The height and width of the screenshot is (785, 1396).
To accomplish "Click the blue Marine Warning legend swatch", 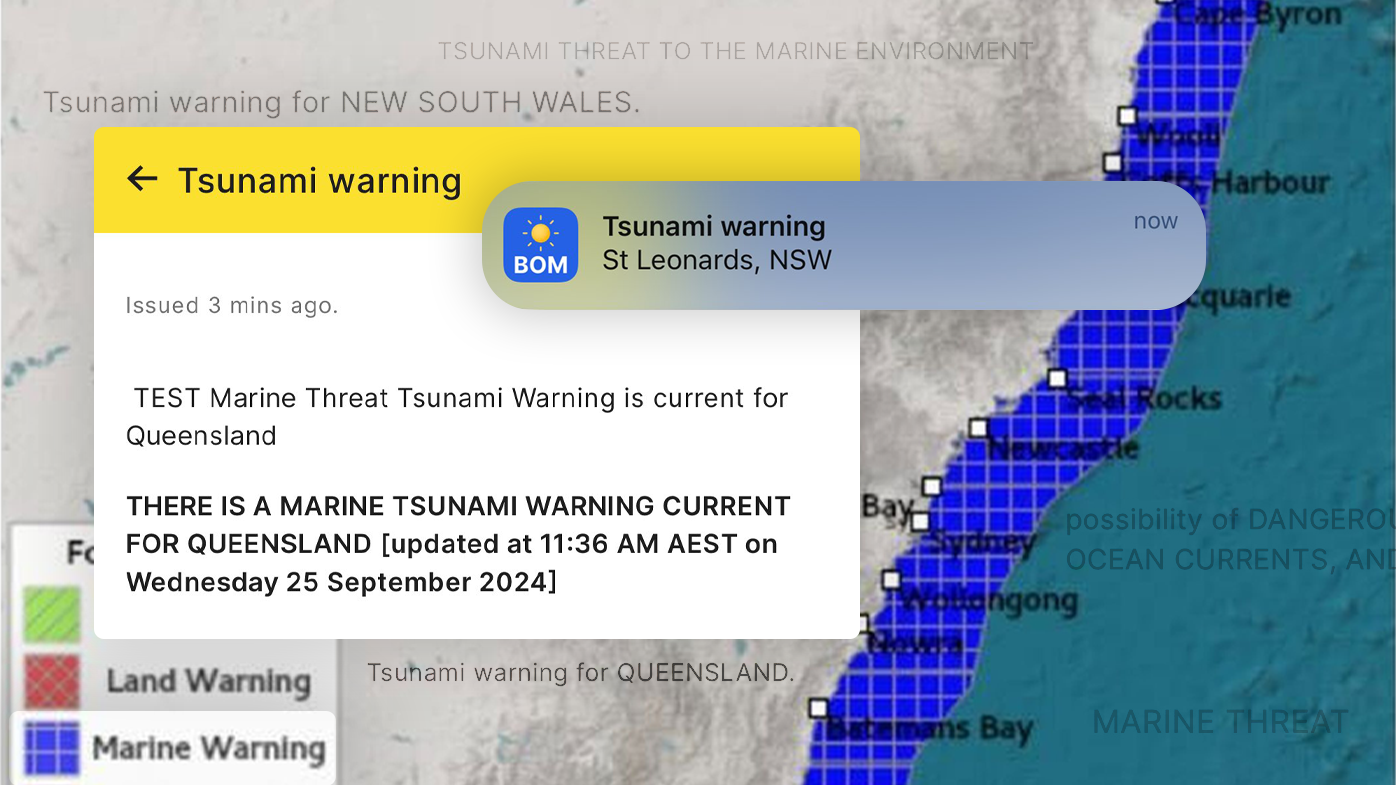I will tap(51, 748).
